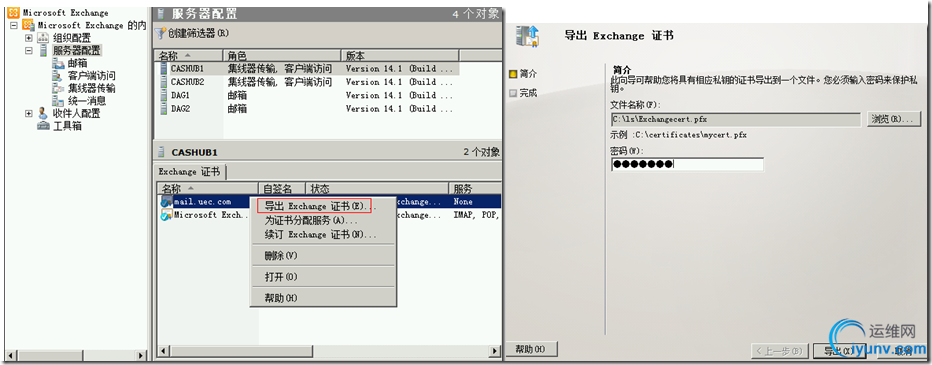Collapse the 服务器配置 tree node
The width and height of the screenshot is (932, 365).
pos(28,51)
